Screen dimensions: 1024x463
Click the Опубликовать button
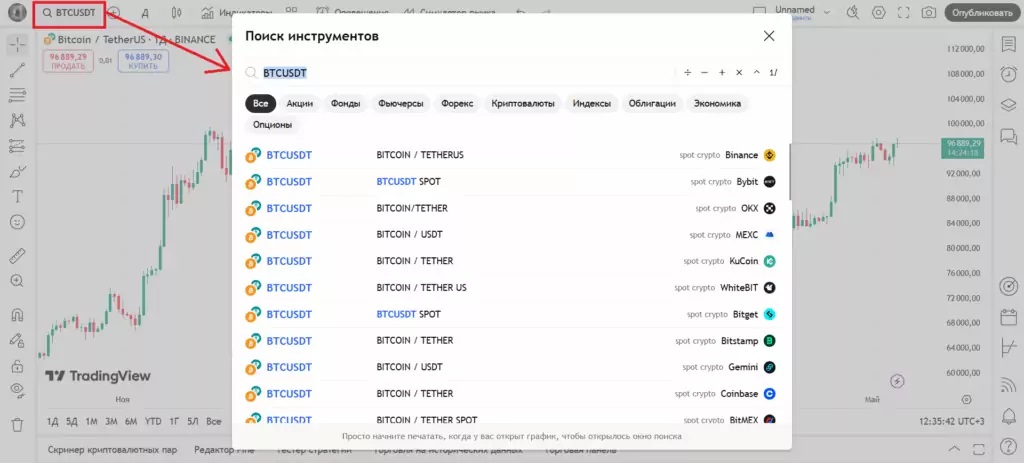tap(982, 12)
